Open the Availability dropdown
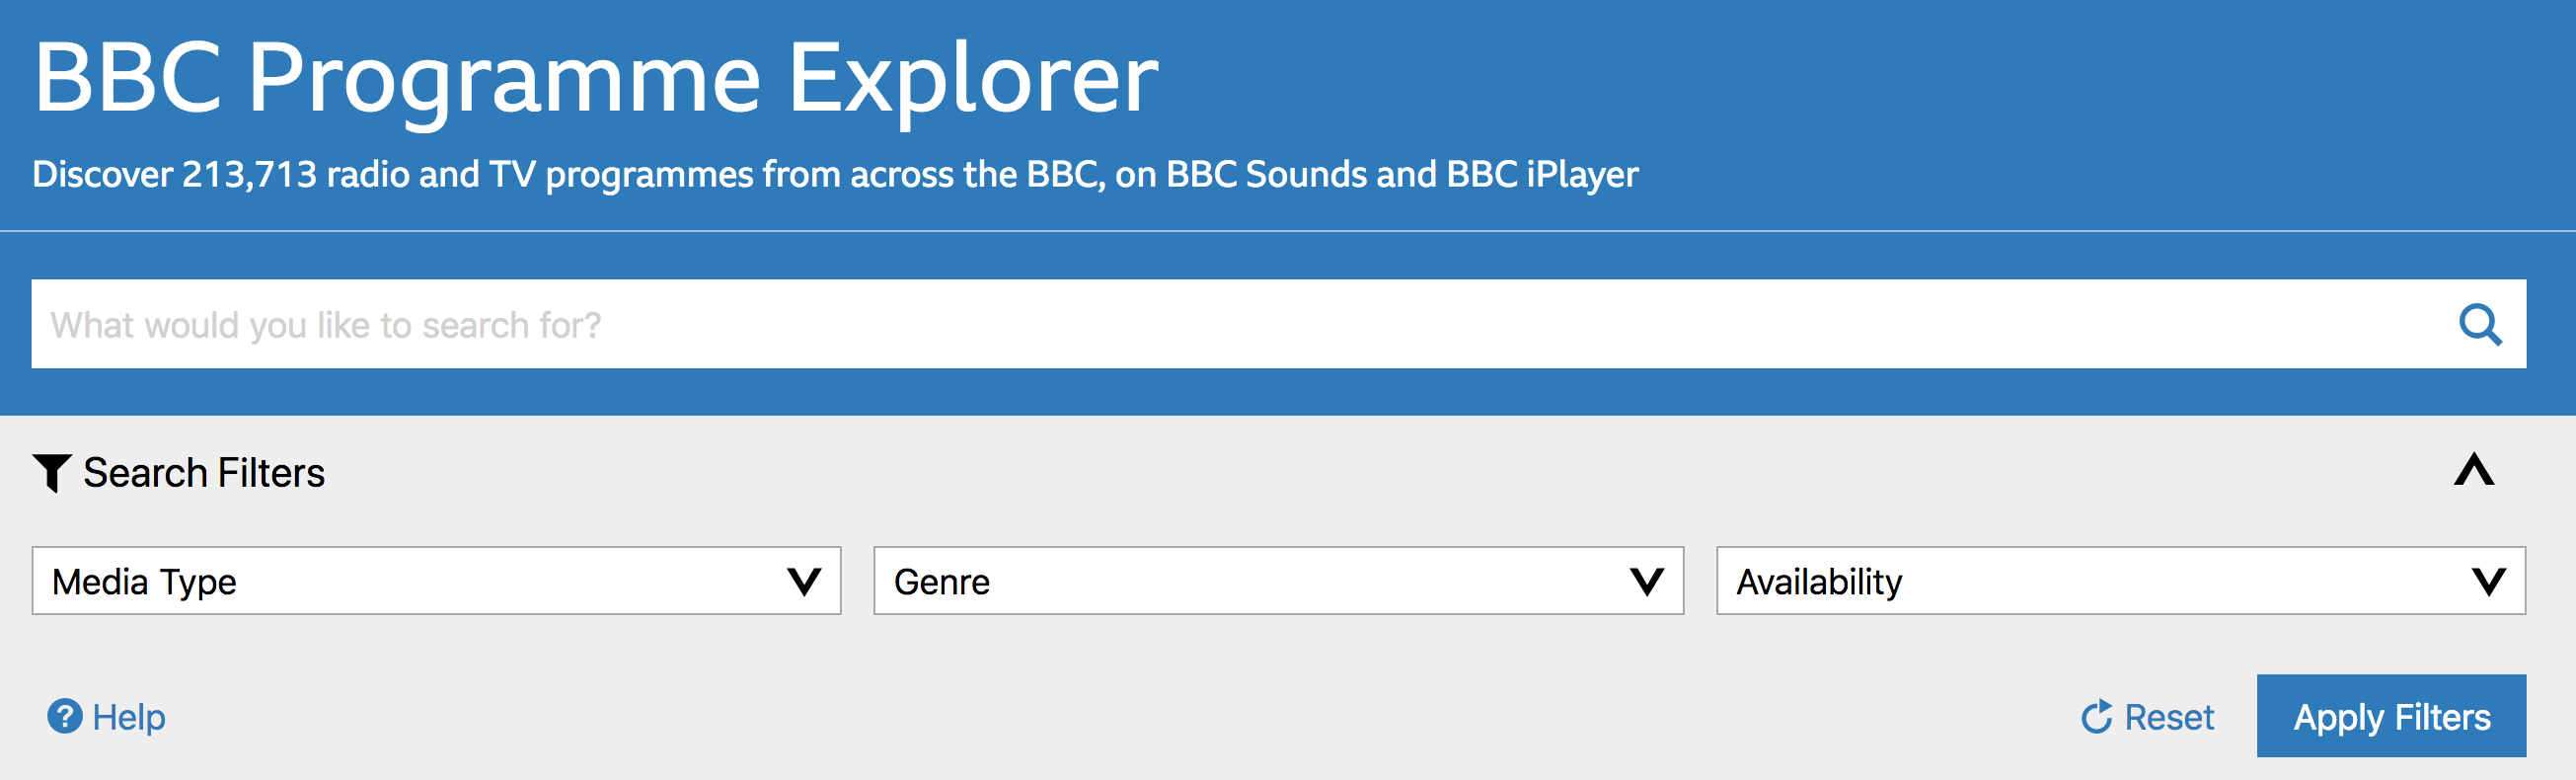 tap(2120, 581)
